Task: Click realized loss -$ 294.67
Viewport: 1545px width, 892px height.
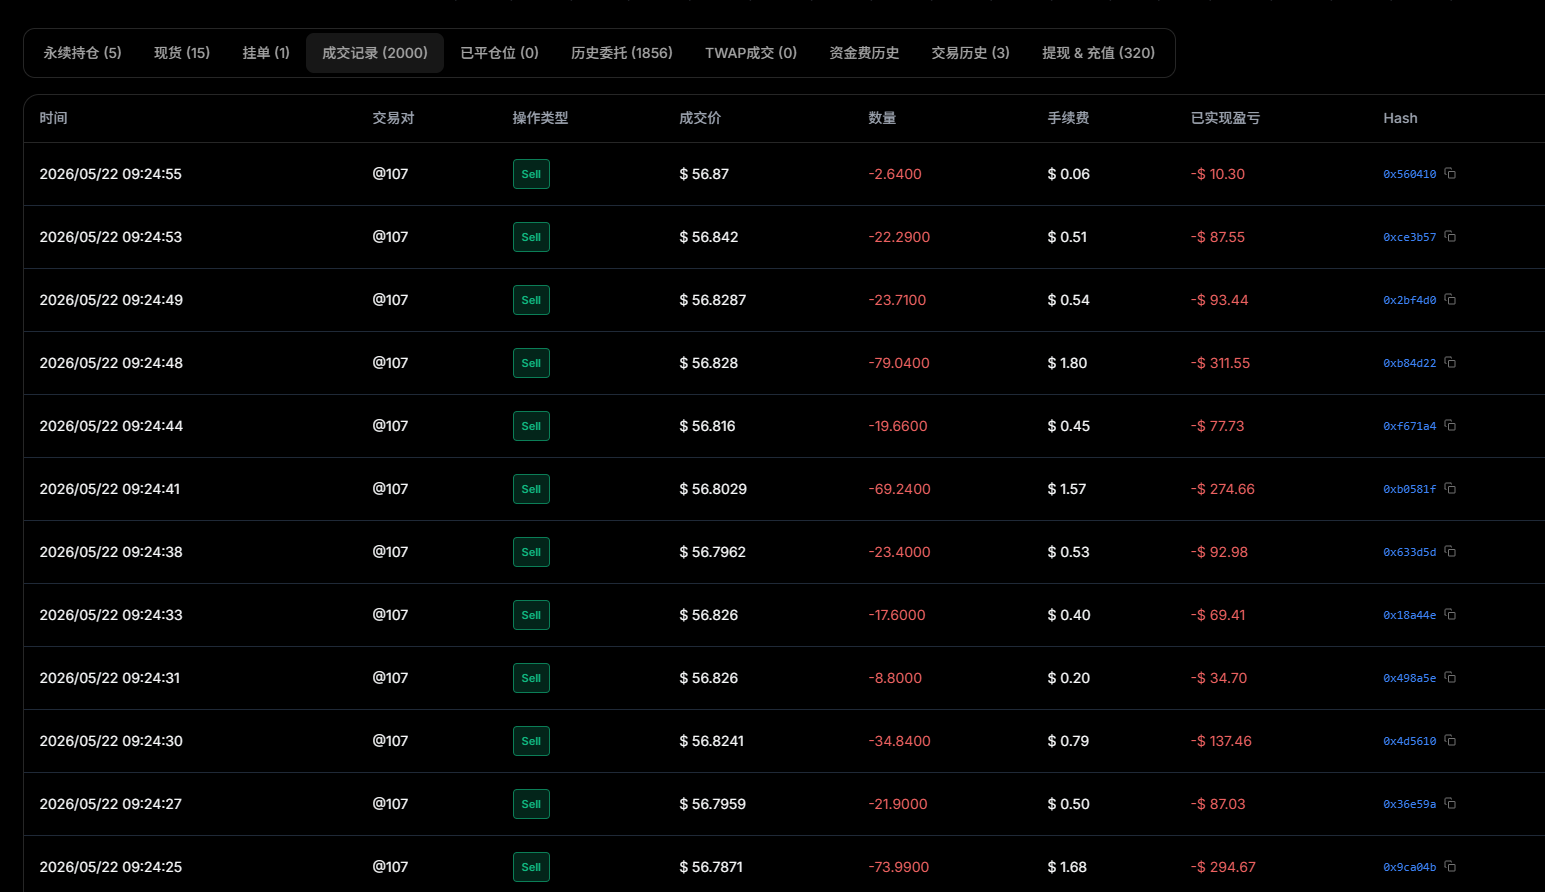Action: tap(1223, 867)
